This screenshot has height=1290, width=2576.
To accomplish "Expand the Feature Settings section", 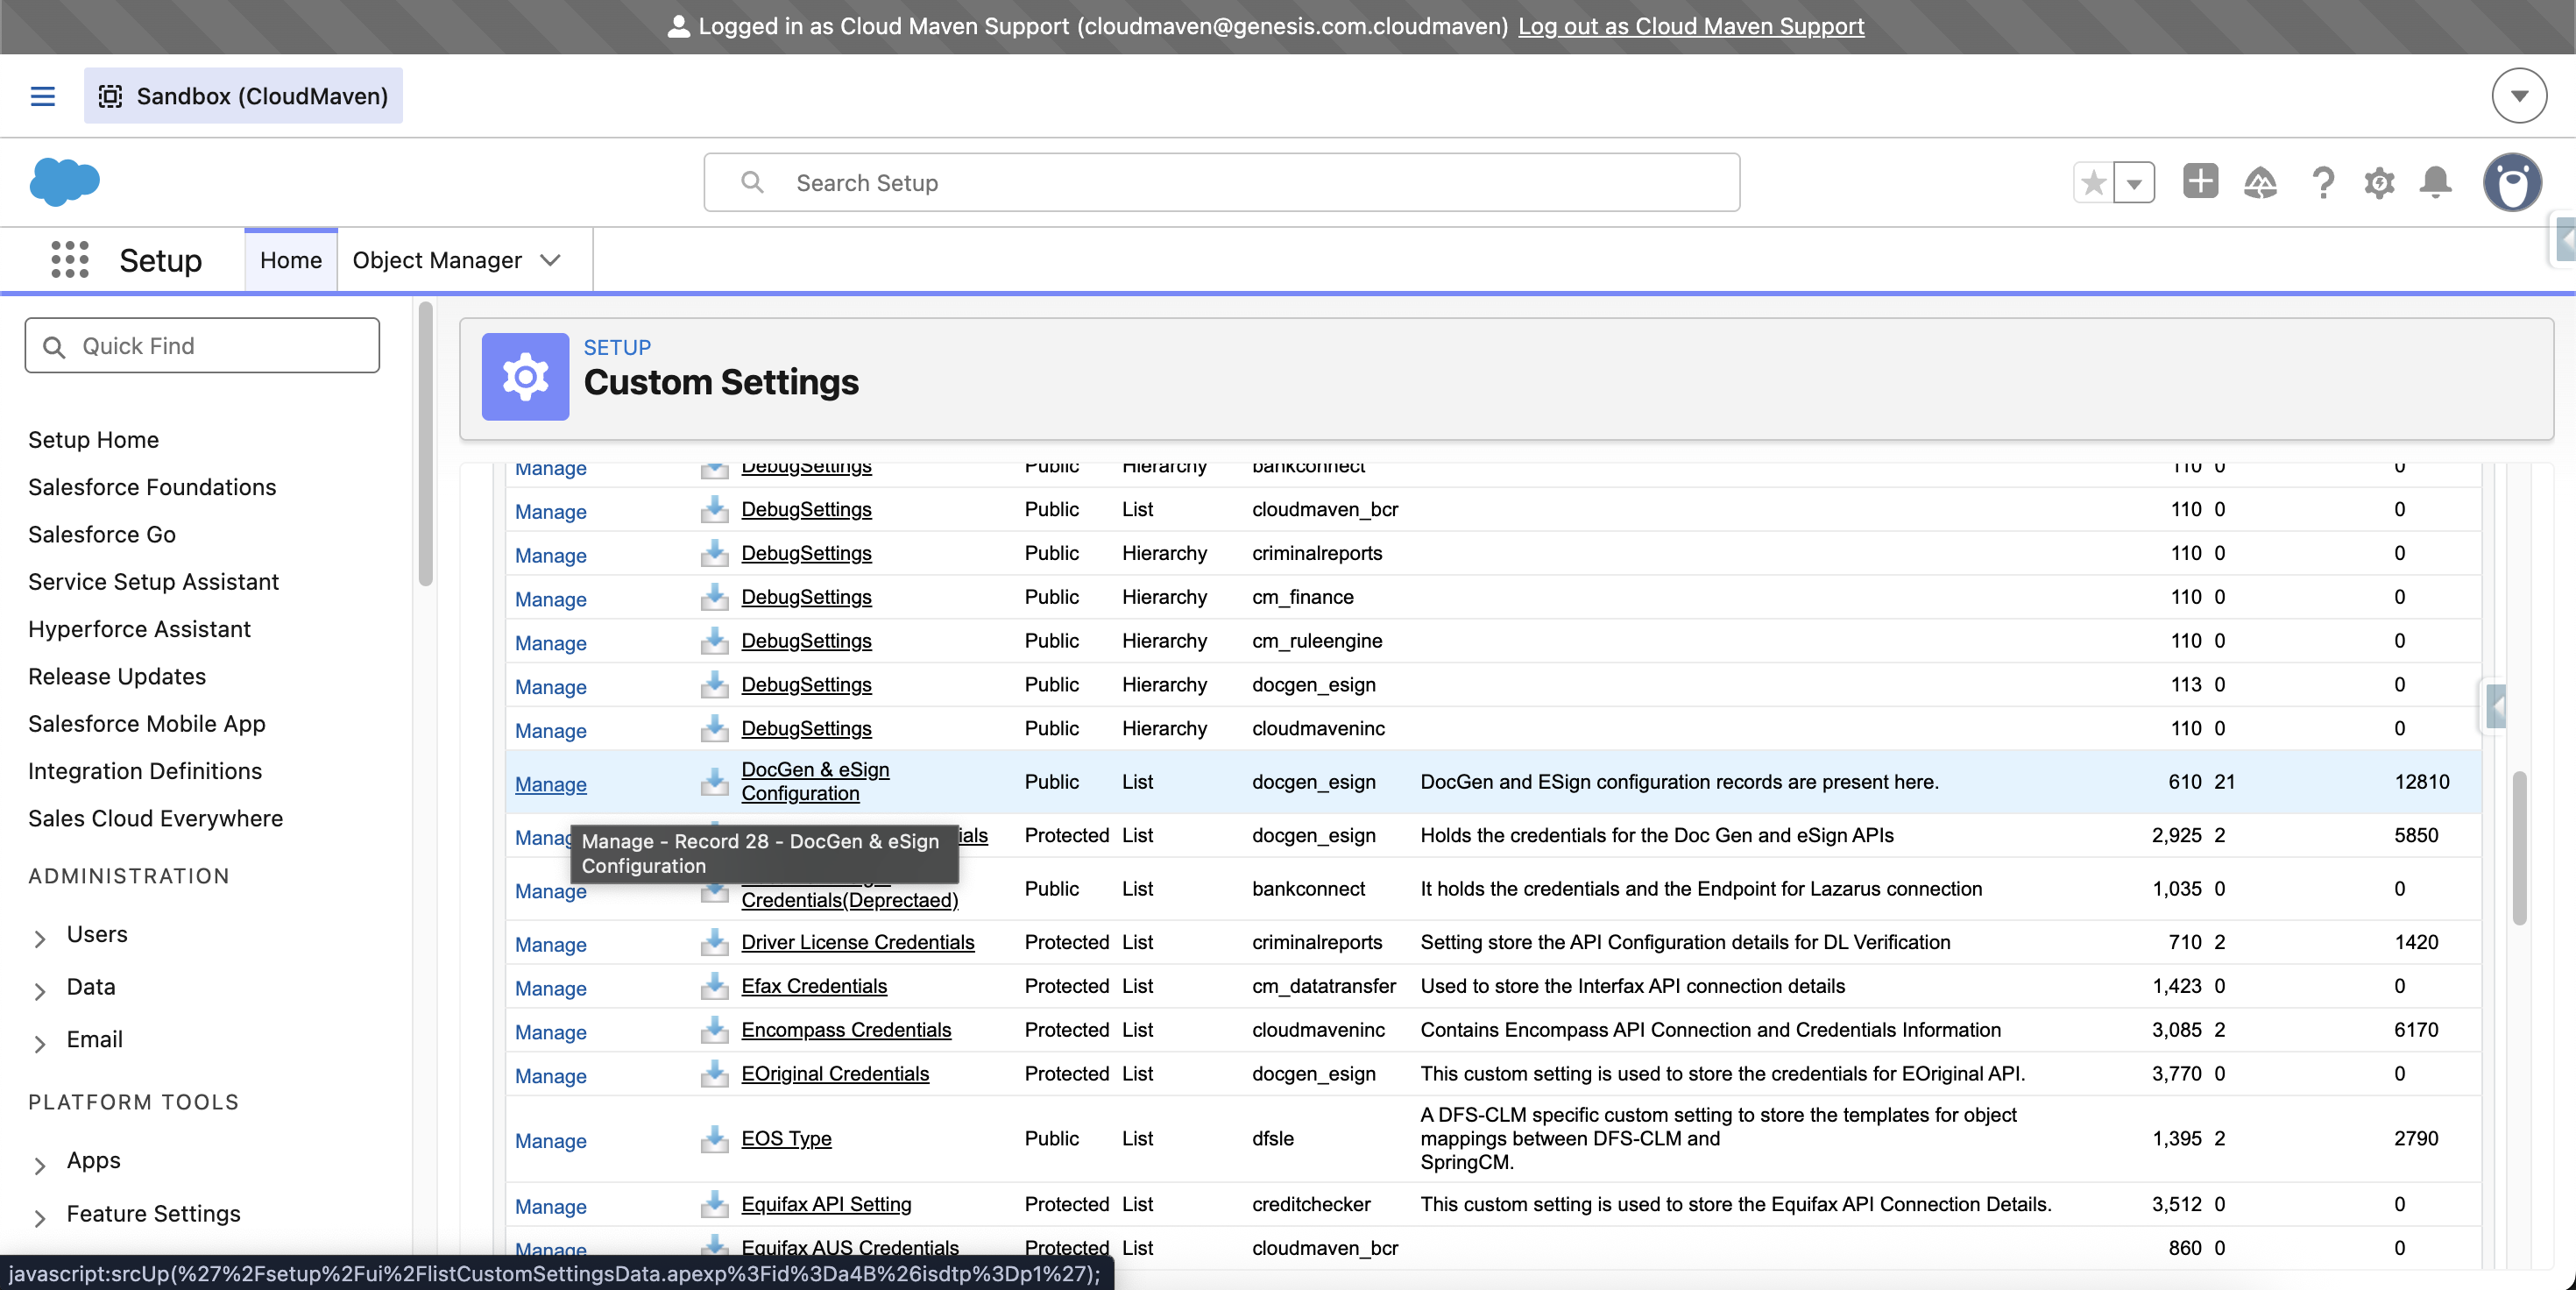I will (x=40, y=1217).
